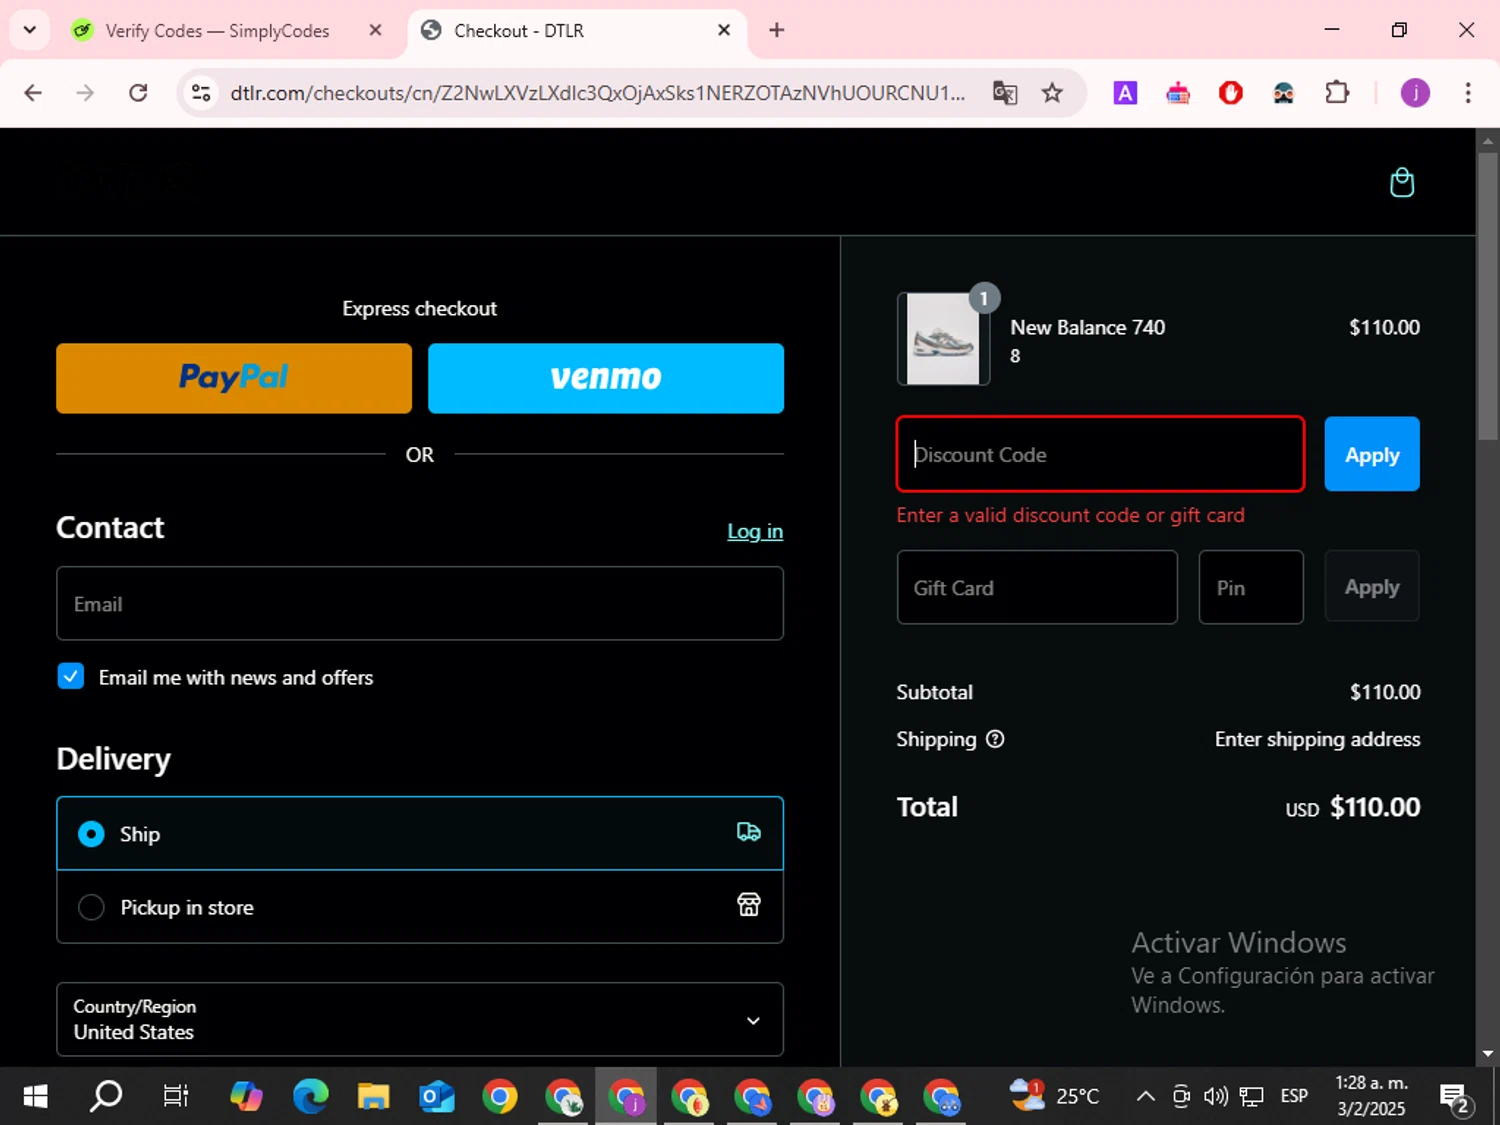Click the Copilot taskbar icon
The height and width of the screenshot is (1125, 1500).
246,1097
